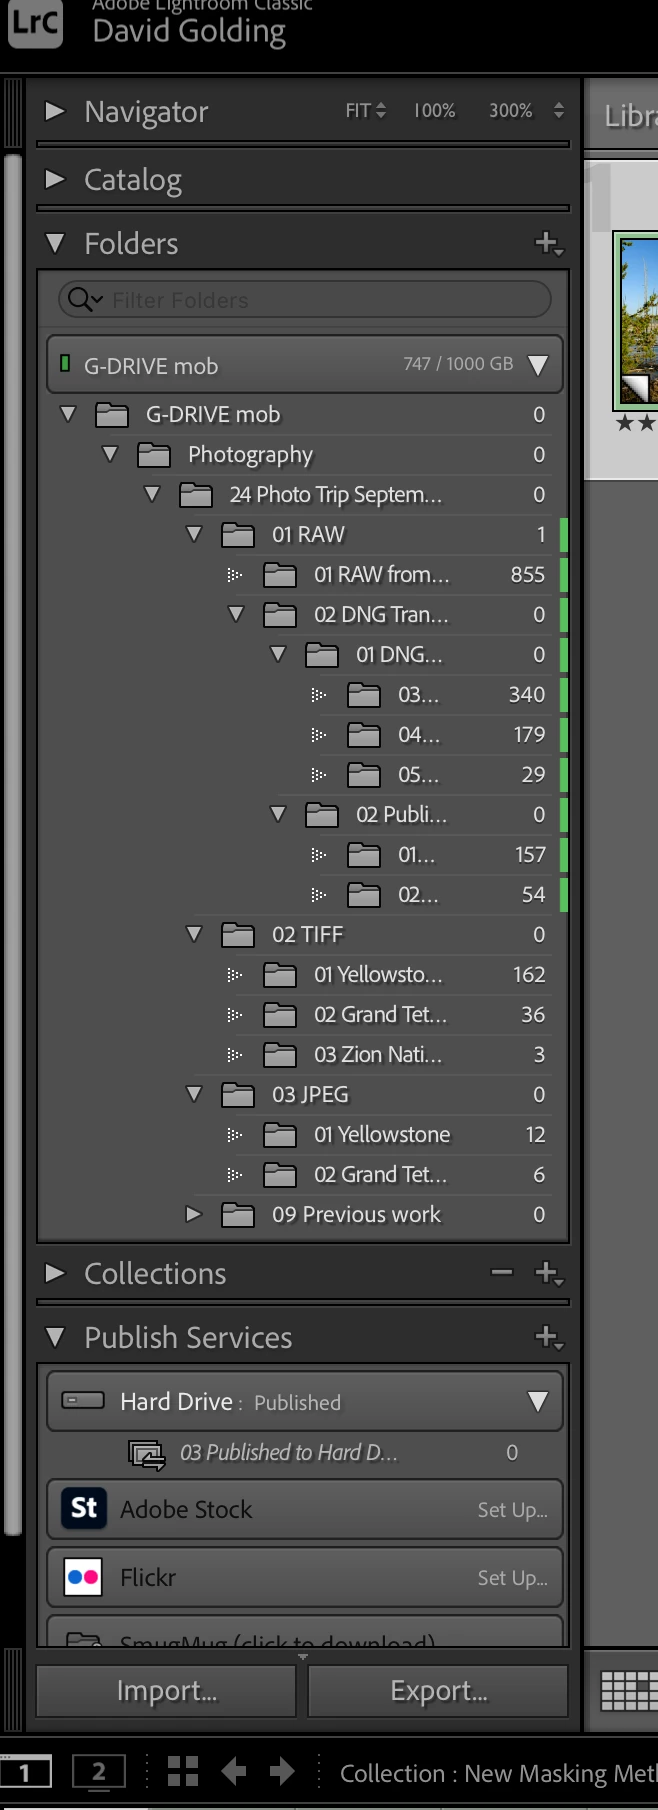This screenshot has height=1810, width=658.
Task: Collapse the Hard Drive publish service triangle
Action: 537,1401
